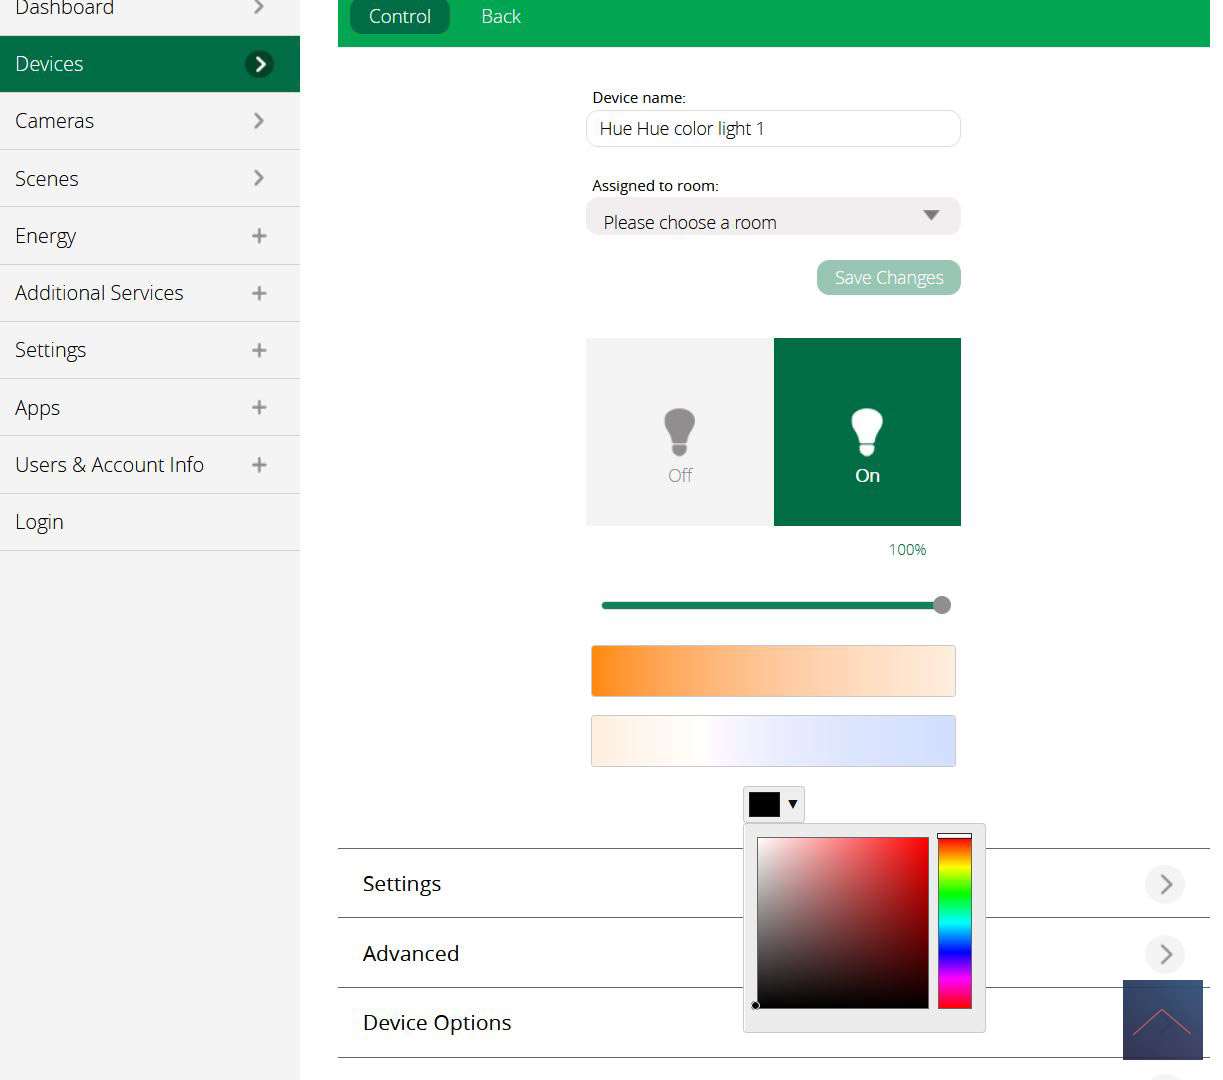Click the arrow icon in Settings row
The height and width of the screenshot is (1080, 1223).
[x=1165, y=884]
